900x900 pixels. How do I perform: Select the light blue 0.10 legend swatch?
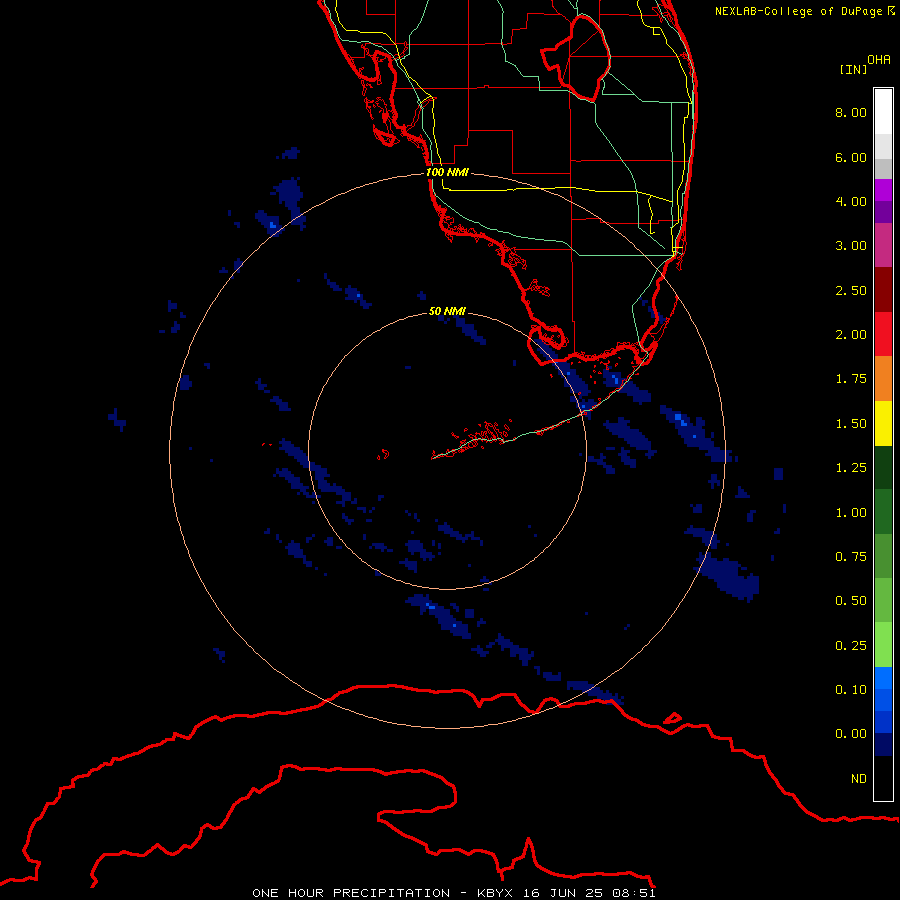883,678
